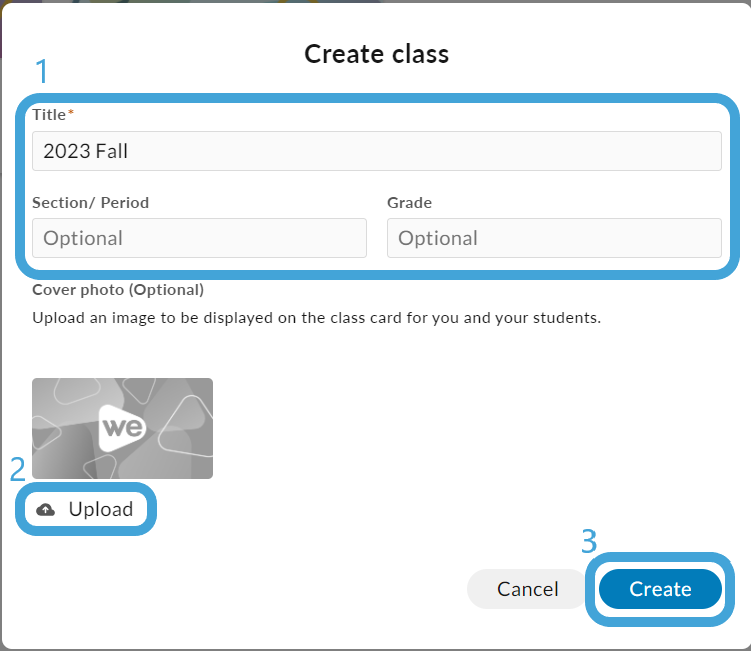This screenshot has height=651, width=751.
Task: Click the blue step number 2 annotation
Action: click(18, 469)
